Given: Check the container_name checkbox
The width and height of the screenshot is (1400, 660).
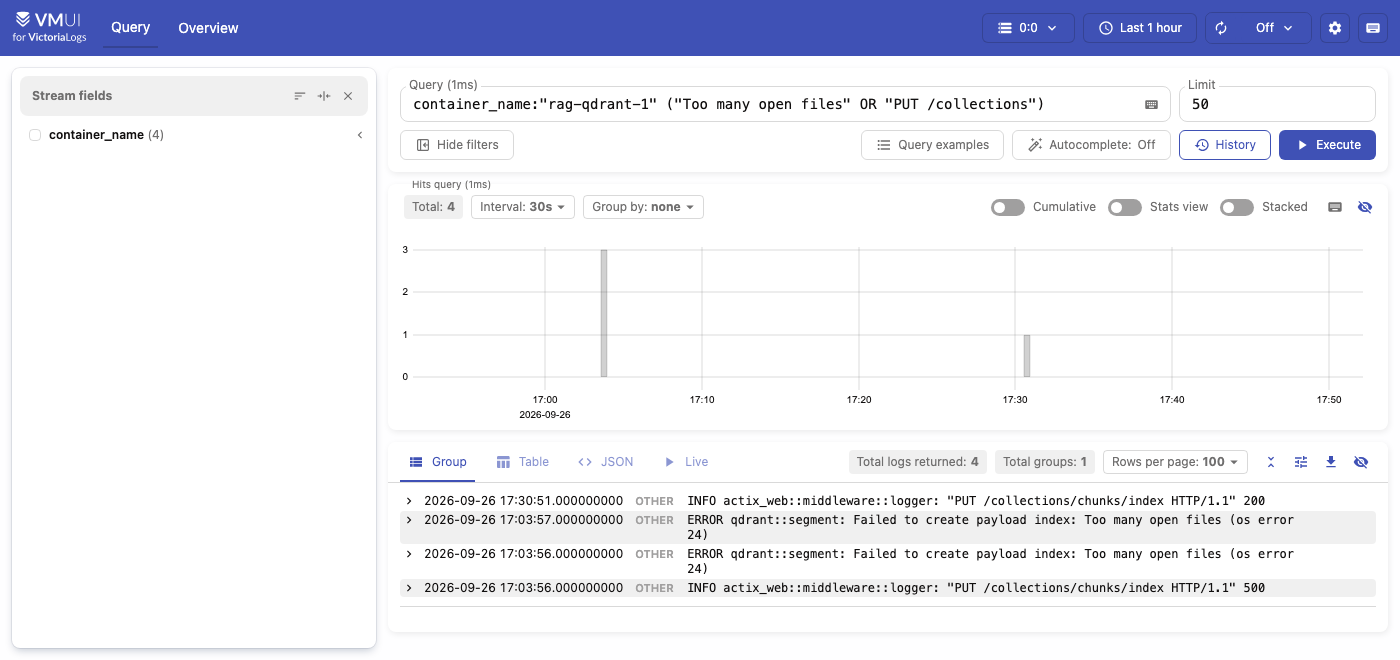Looking at the screenshot, I should (35, 135).
